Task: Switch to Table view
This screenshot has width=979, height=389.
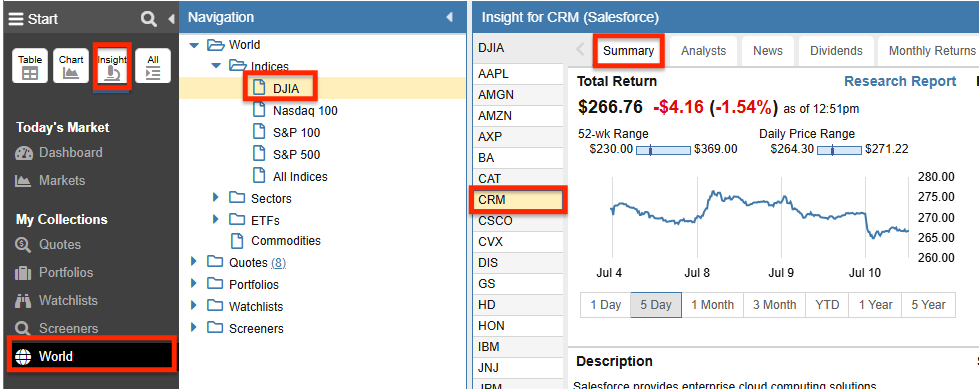Action: pyautogui.click(x=30, y=66)
